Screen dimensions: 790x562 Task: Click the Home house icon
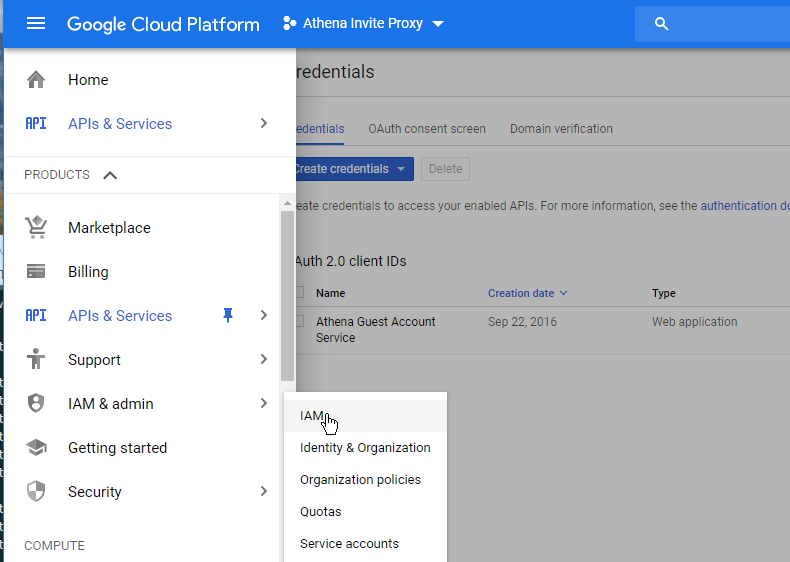point(36,80)
